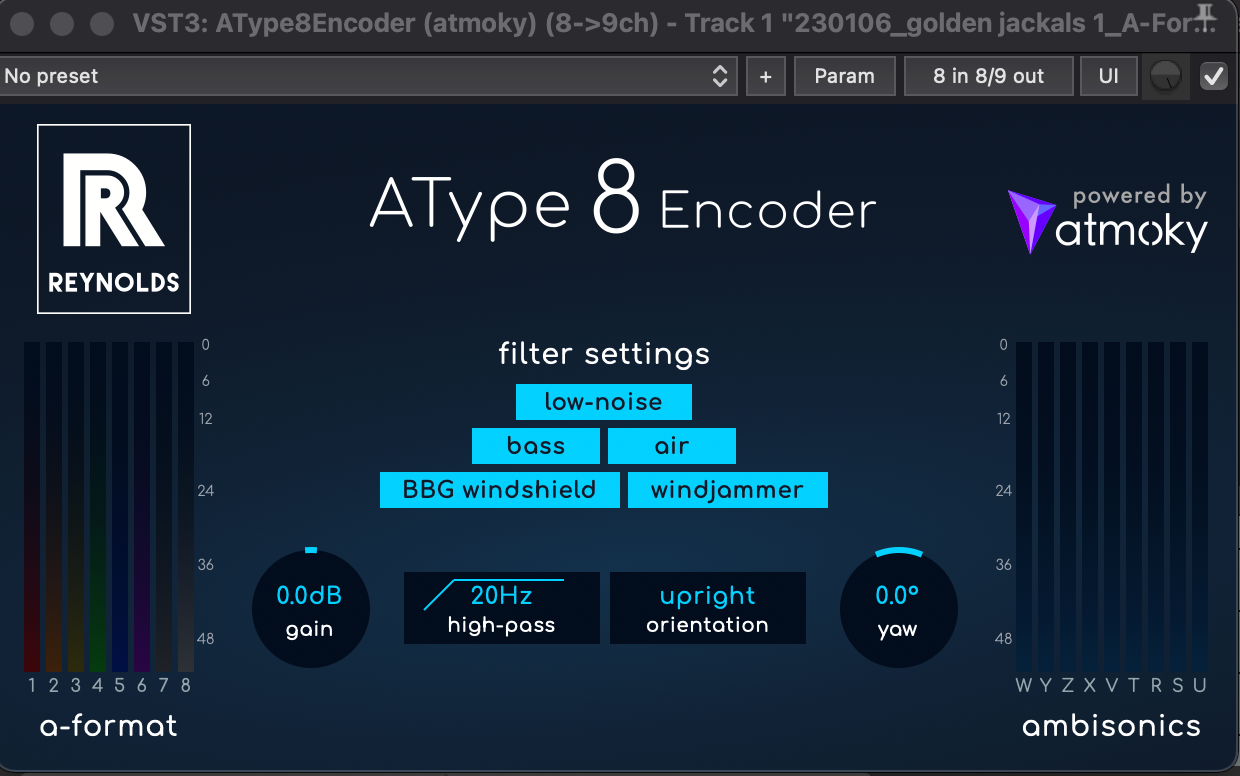Click the plus button beside preset box
Screen dimensions: 1240x776
(x=766, y=76)
